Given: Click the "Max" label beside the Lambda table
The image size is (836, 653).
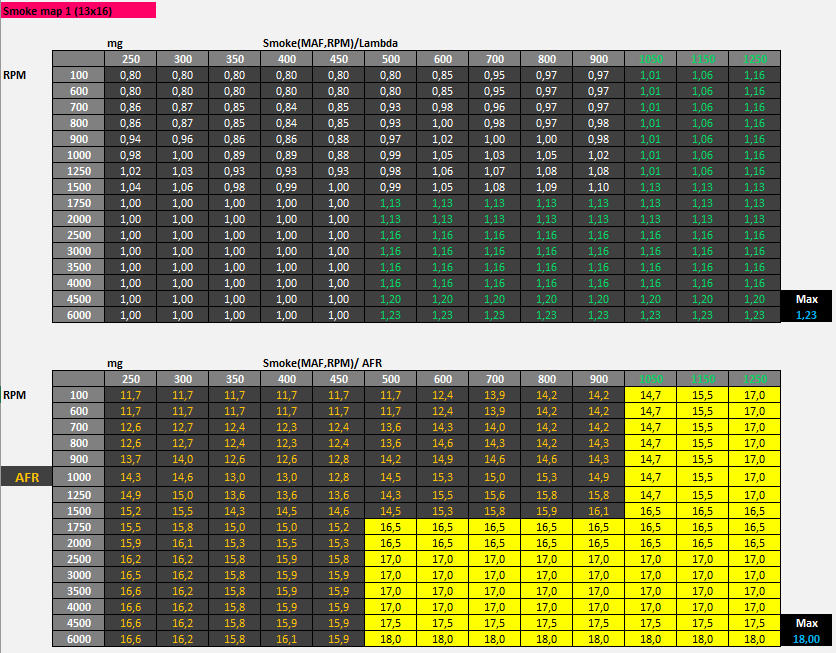Looking at the screenshot, I should 806,299.
